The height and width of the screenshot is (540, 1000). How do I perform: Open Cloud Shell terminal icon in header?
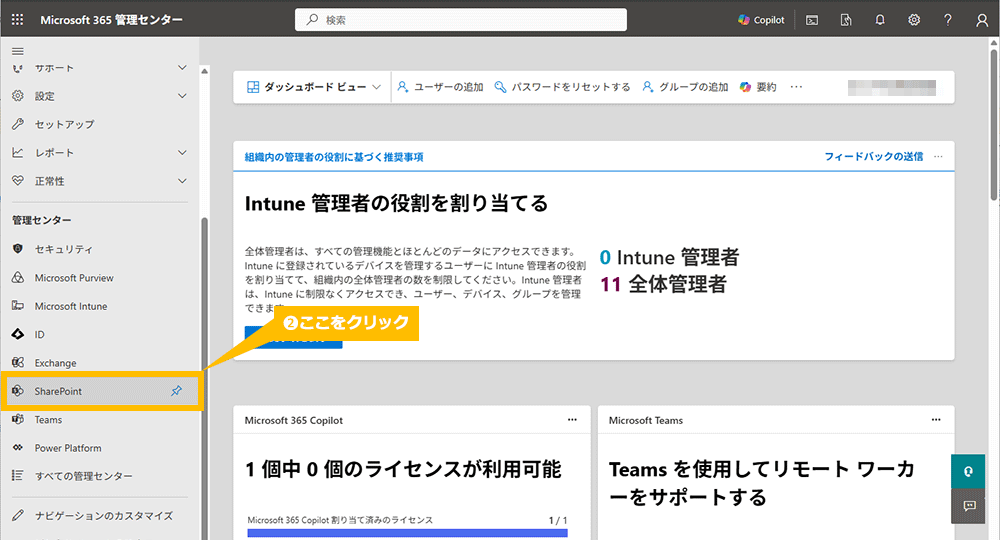(x=812, y=20)
